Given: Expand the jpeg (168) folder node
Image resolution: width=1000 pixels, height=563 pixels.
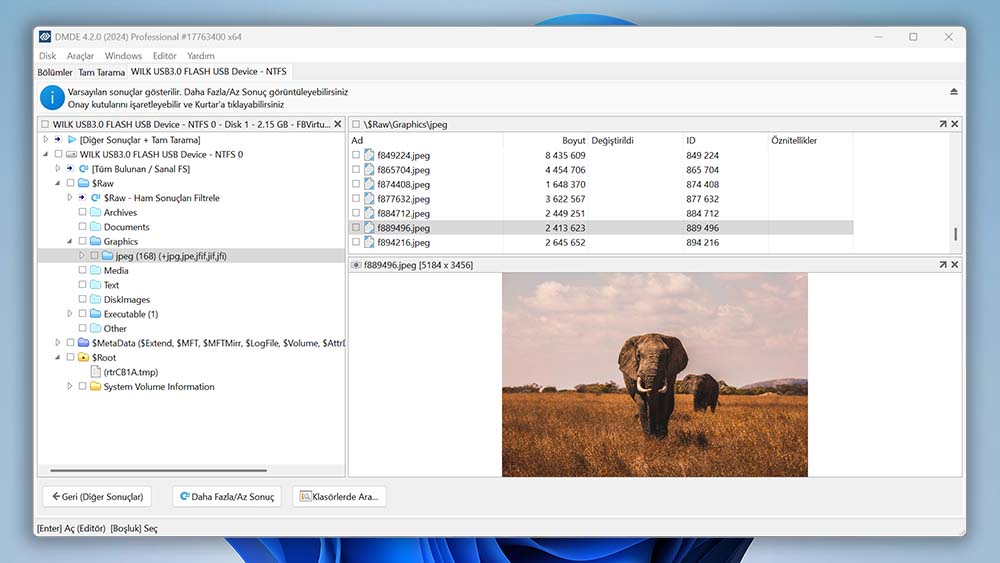Looking at the screenshot, I should (x=82, y=256).
